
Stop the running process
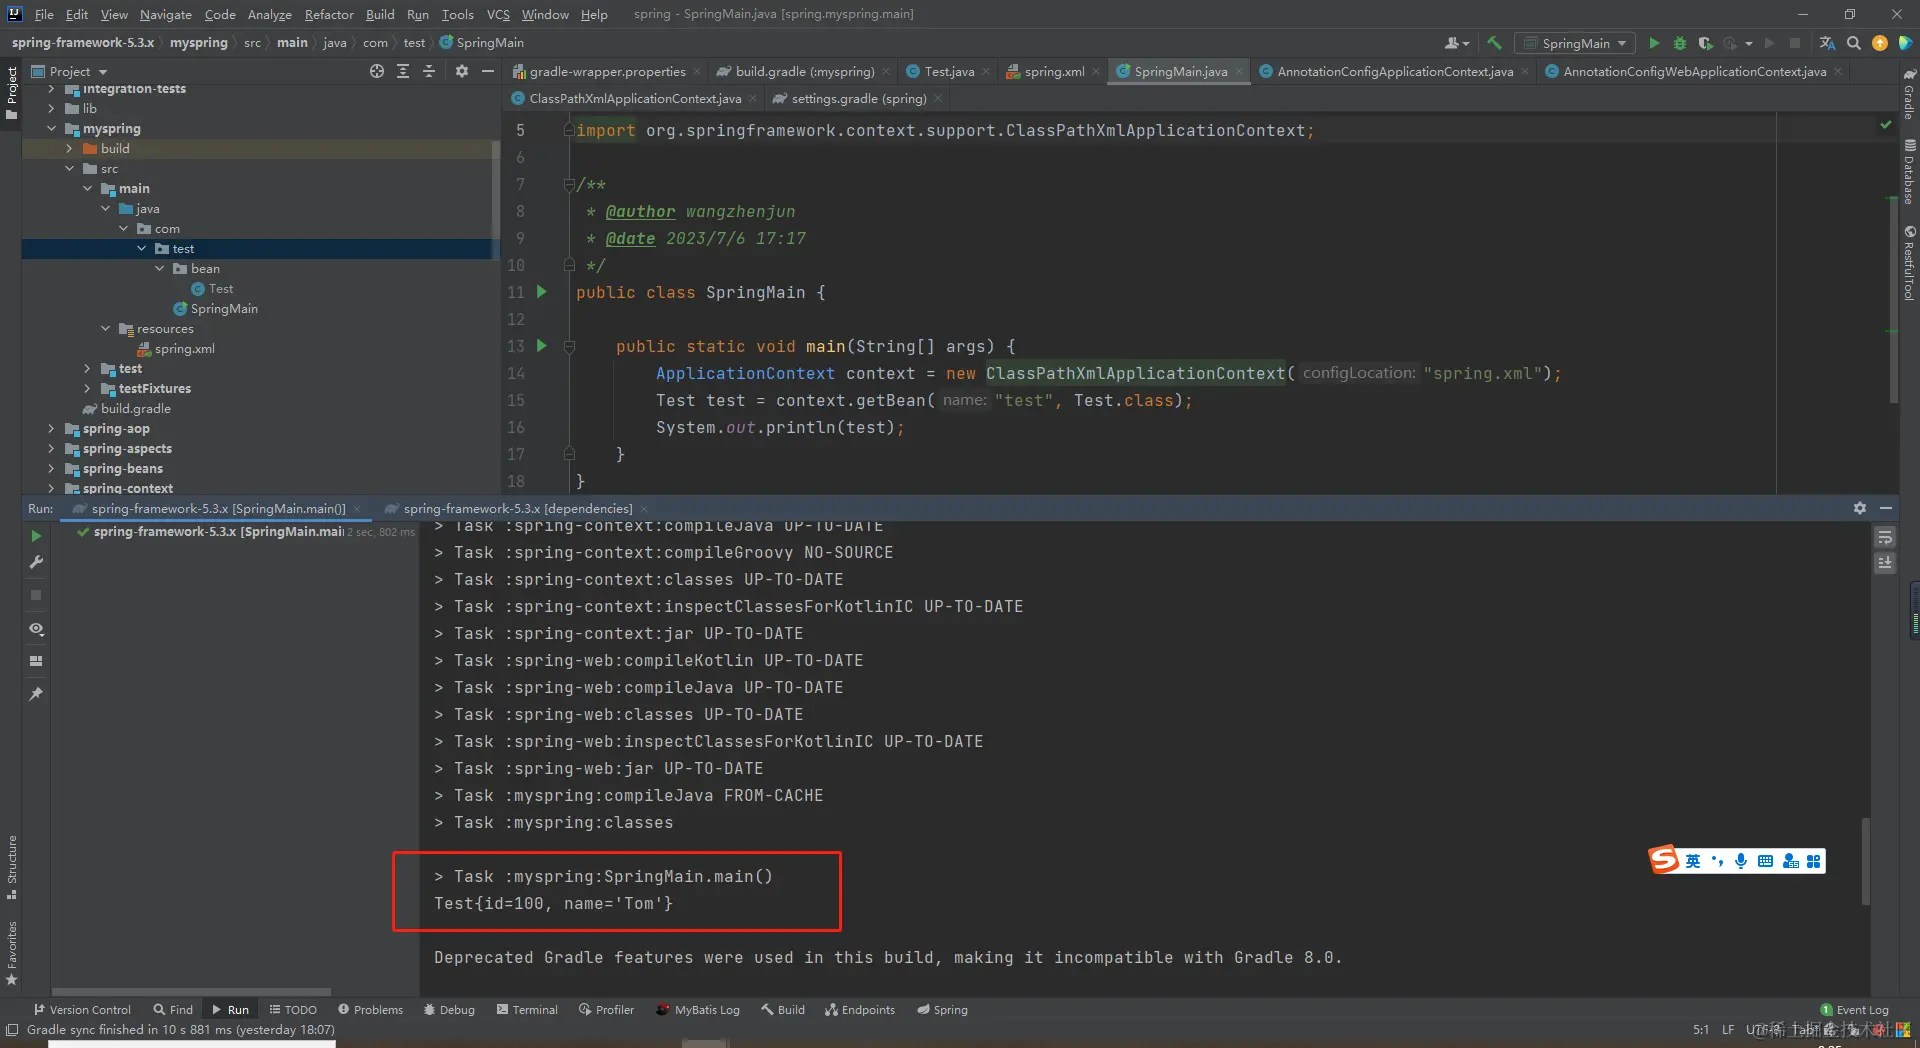pyautogui.click(x=36, y=595)
